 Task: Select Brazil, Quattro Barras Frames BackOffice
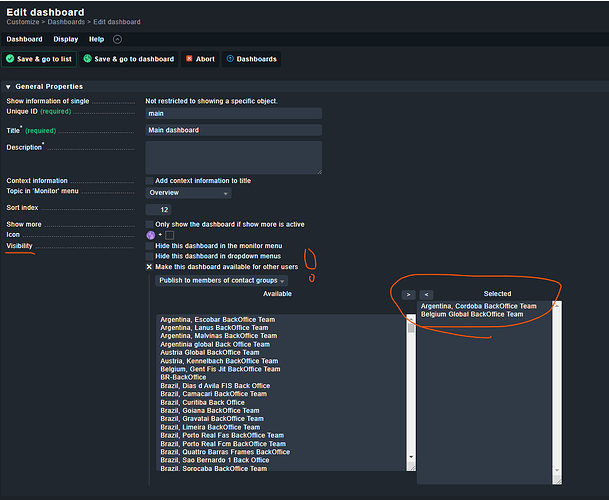pyautogui.click(x=225, y=452)
